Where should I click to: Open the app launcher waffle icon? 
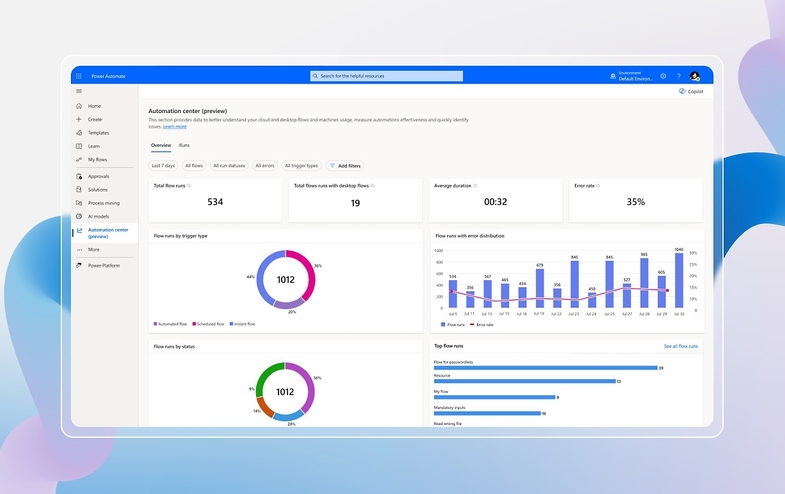pos(79,76)
